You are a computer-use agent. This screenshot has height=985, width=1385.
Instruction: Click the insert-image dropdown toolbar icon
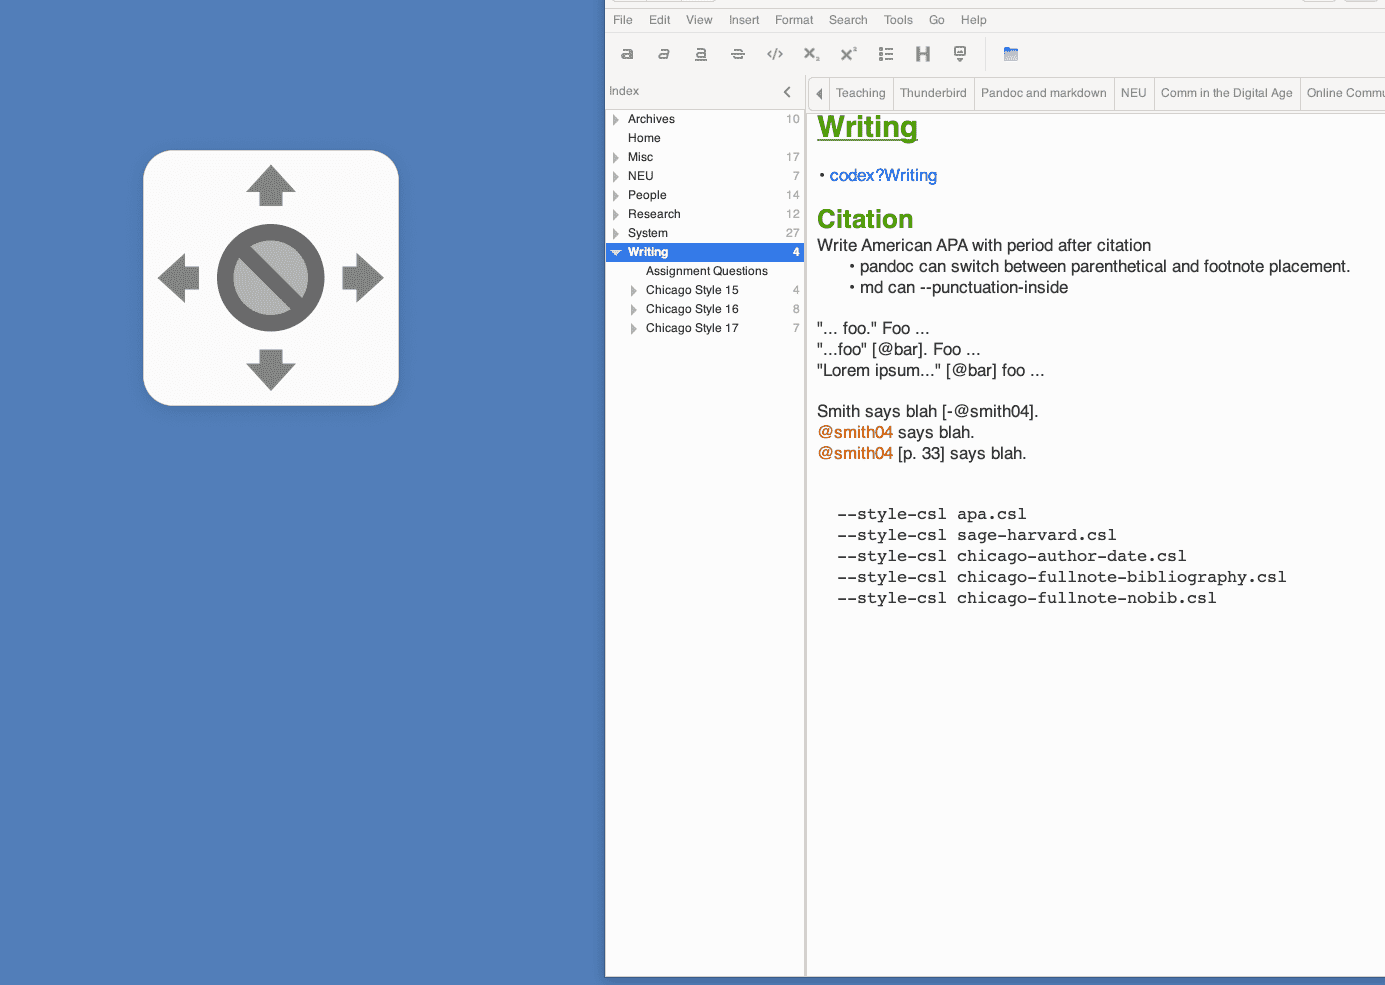(x=960, y=54)
